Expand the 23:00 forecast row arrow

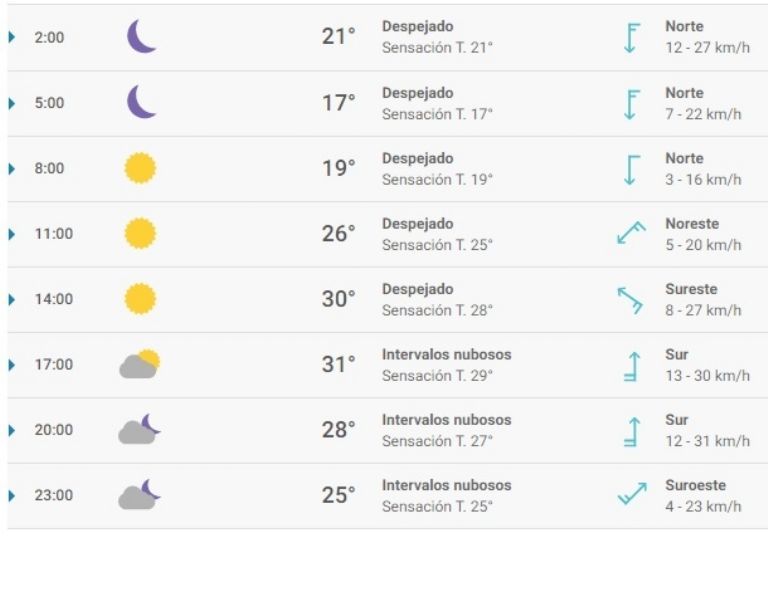pos(12,495)
